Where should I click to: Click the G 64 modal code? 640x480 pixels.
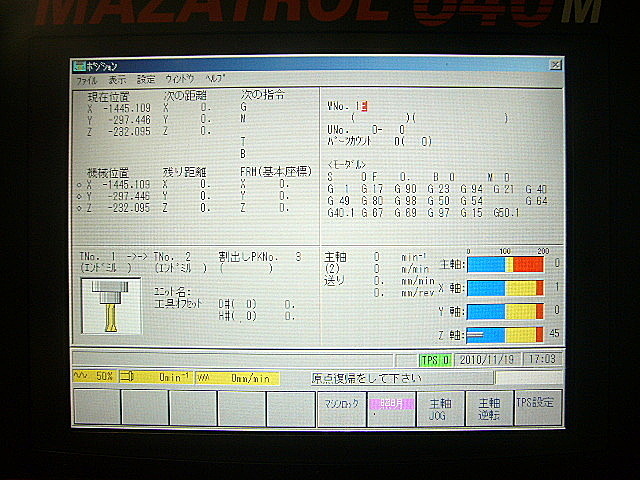pyautogui.click(x=536, y=201)
